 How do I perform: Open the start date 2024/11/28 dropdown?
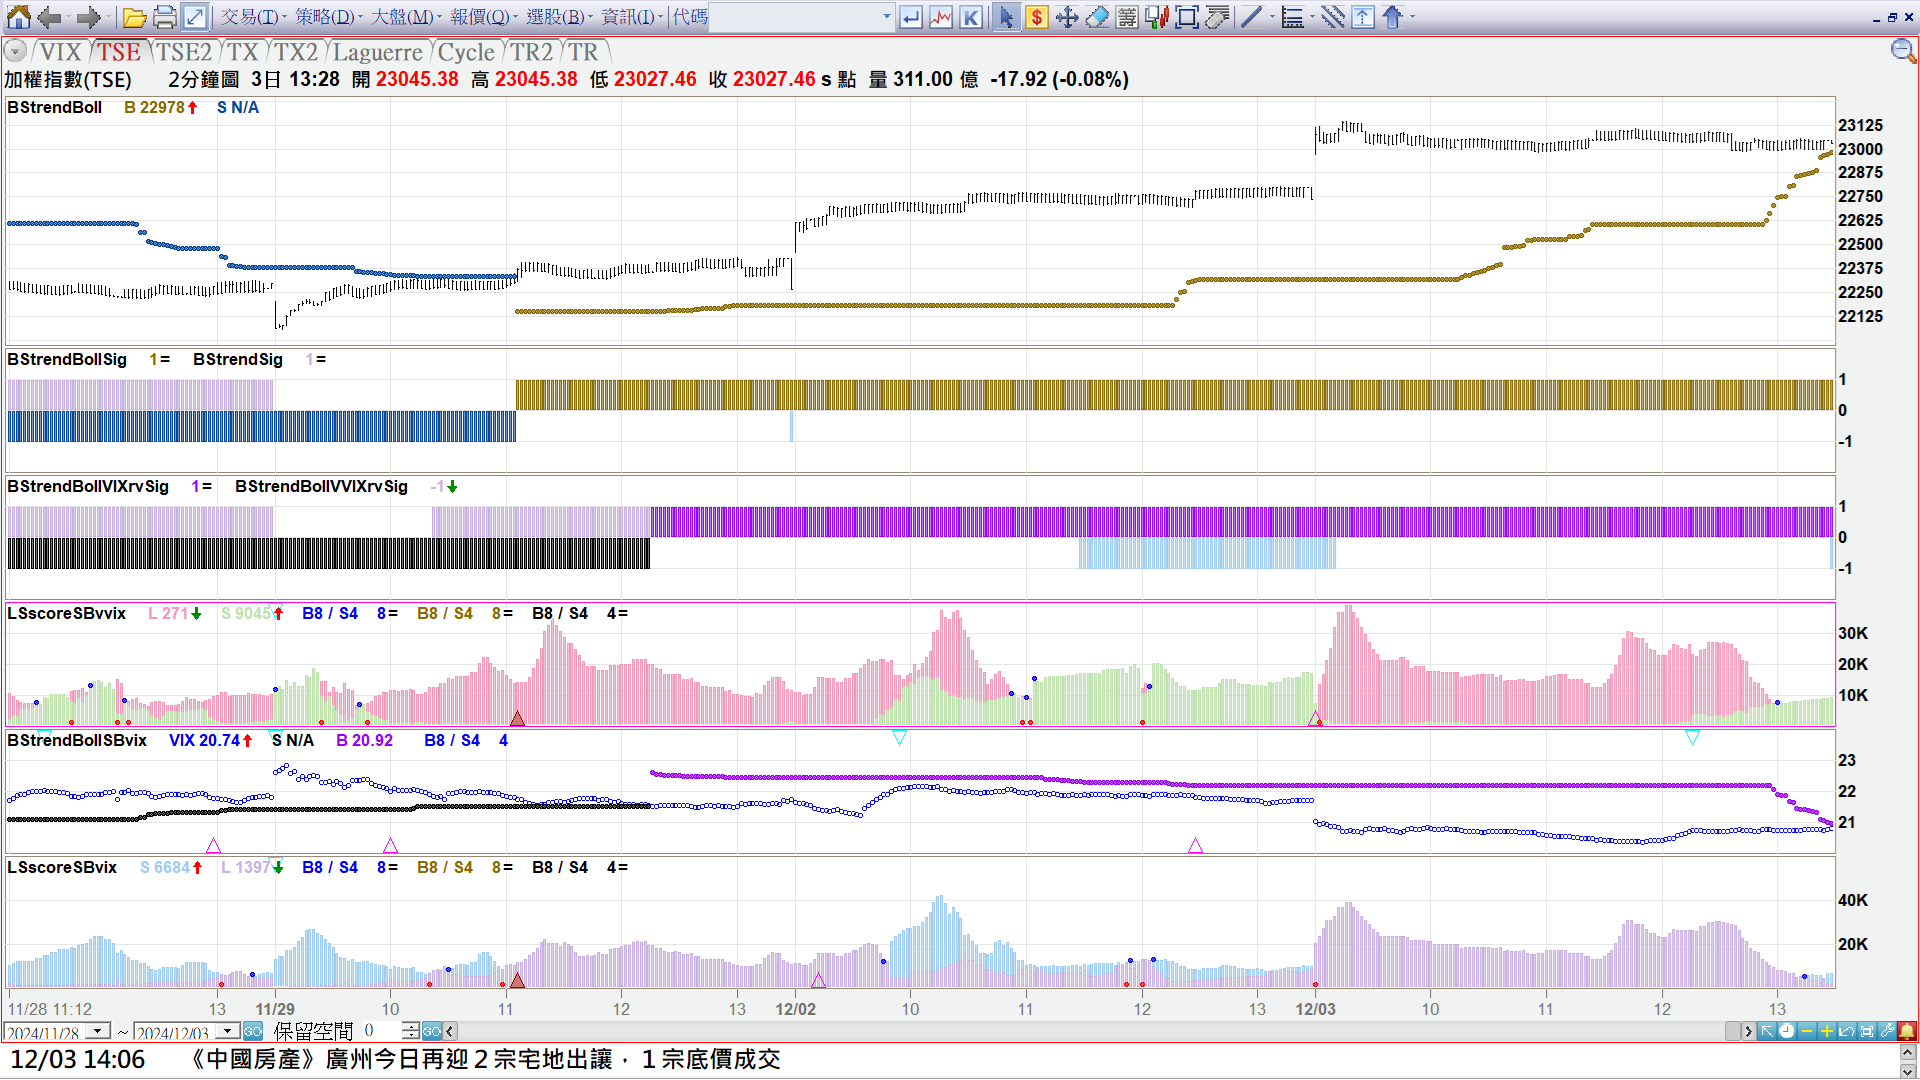coord(98,1031)
